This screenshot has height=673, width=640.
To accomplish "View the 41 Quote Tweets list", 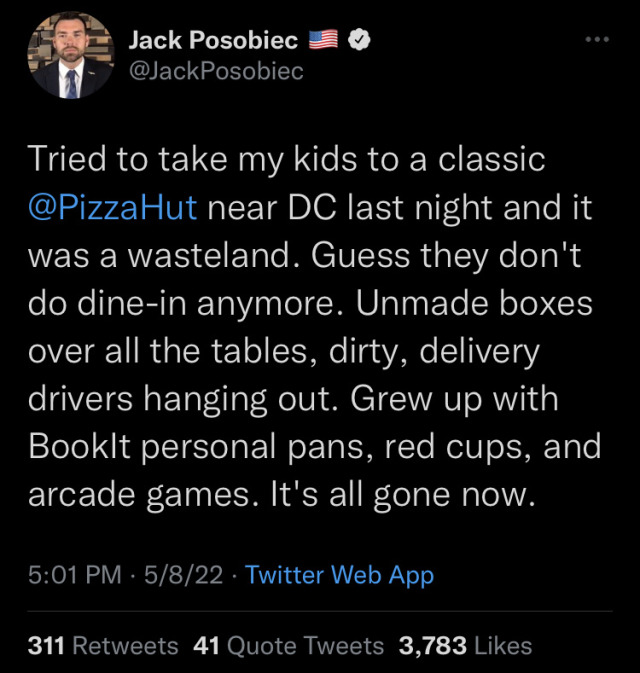I will click(x=288, y=645).
